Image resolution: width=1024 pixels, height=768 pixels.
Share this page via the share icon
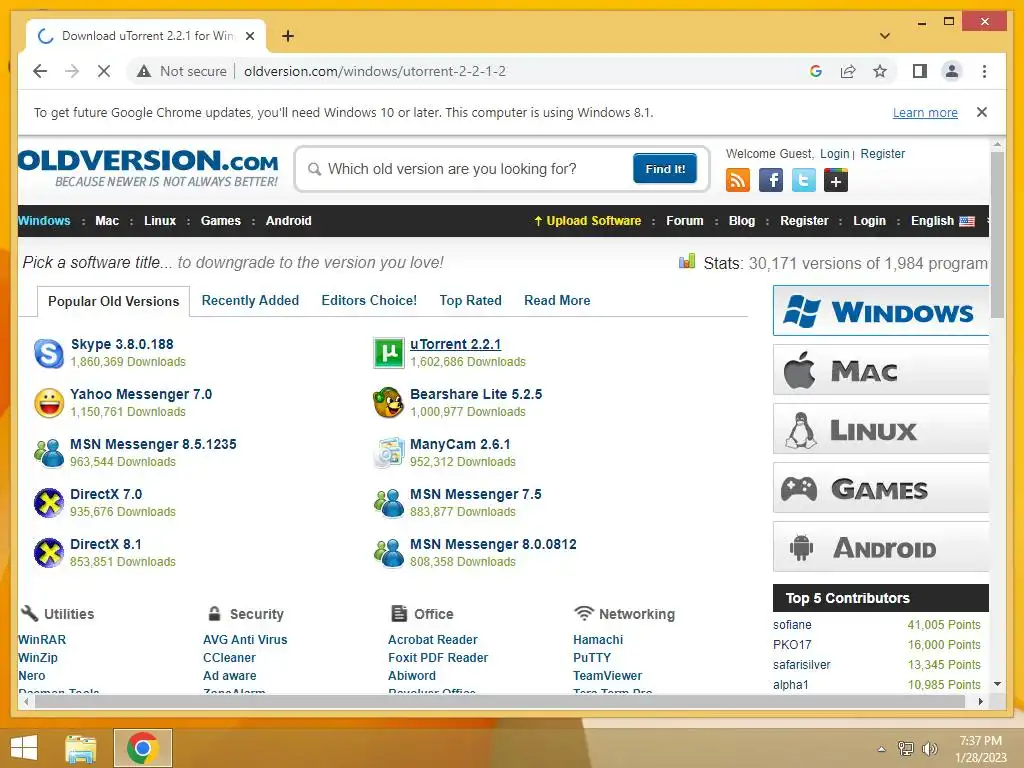[848, 71]
